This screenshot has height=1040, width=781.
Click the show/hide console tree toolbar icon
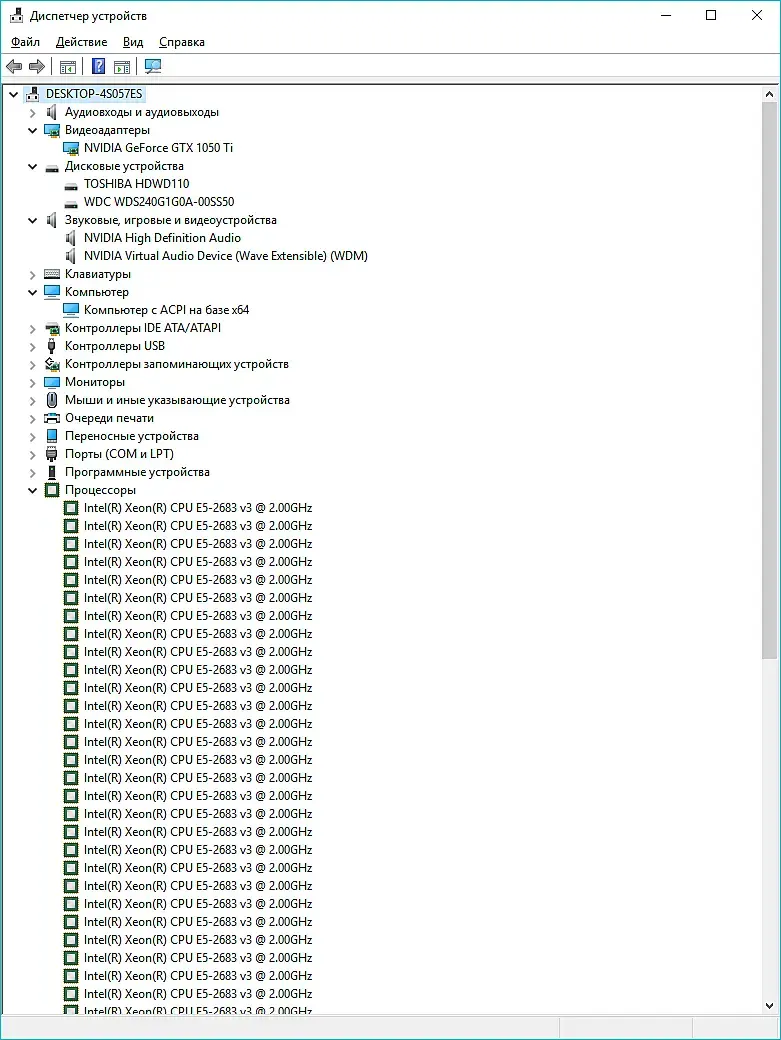[68, 67]
